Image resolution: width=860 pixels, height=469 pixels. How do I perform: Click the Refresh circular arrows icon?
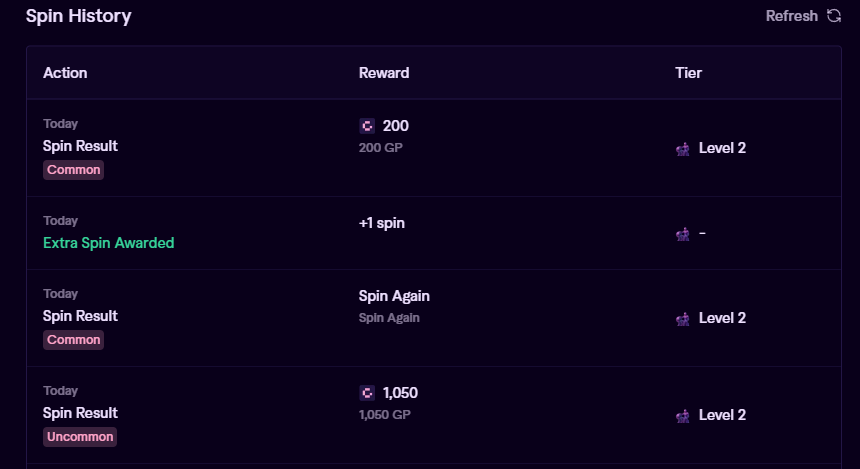click(x=834, y=16)
